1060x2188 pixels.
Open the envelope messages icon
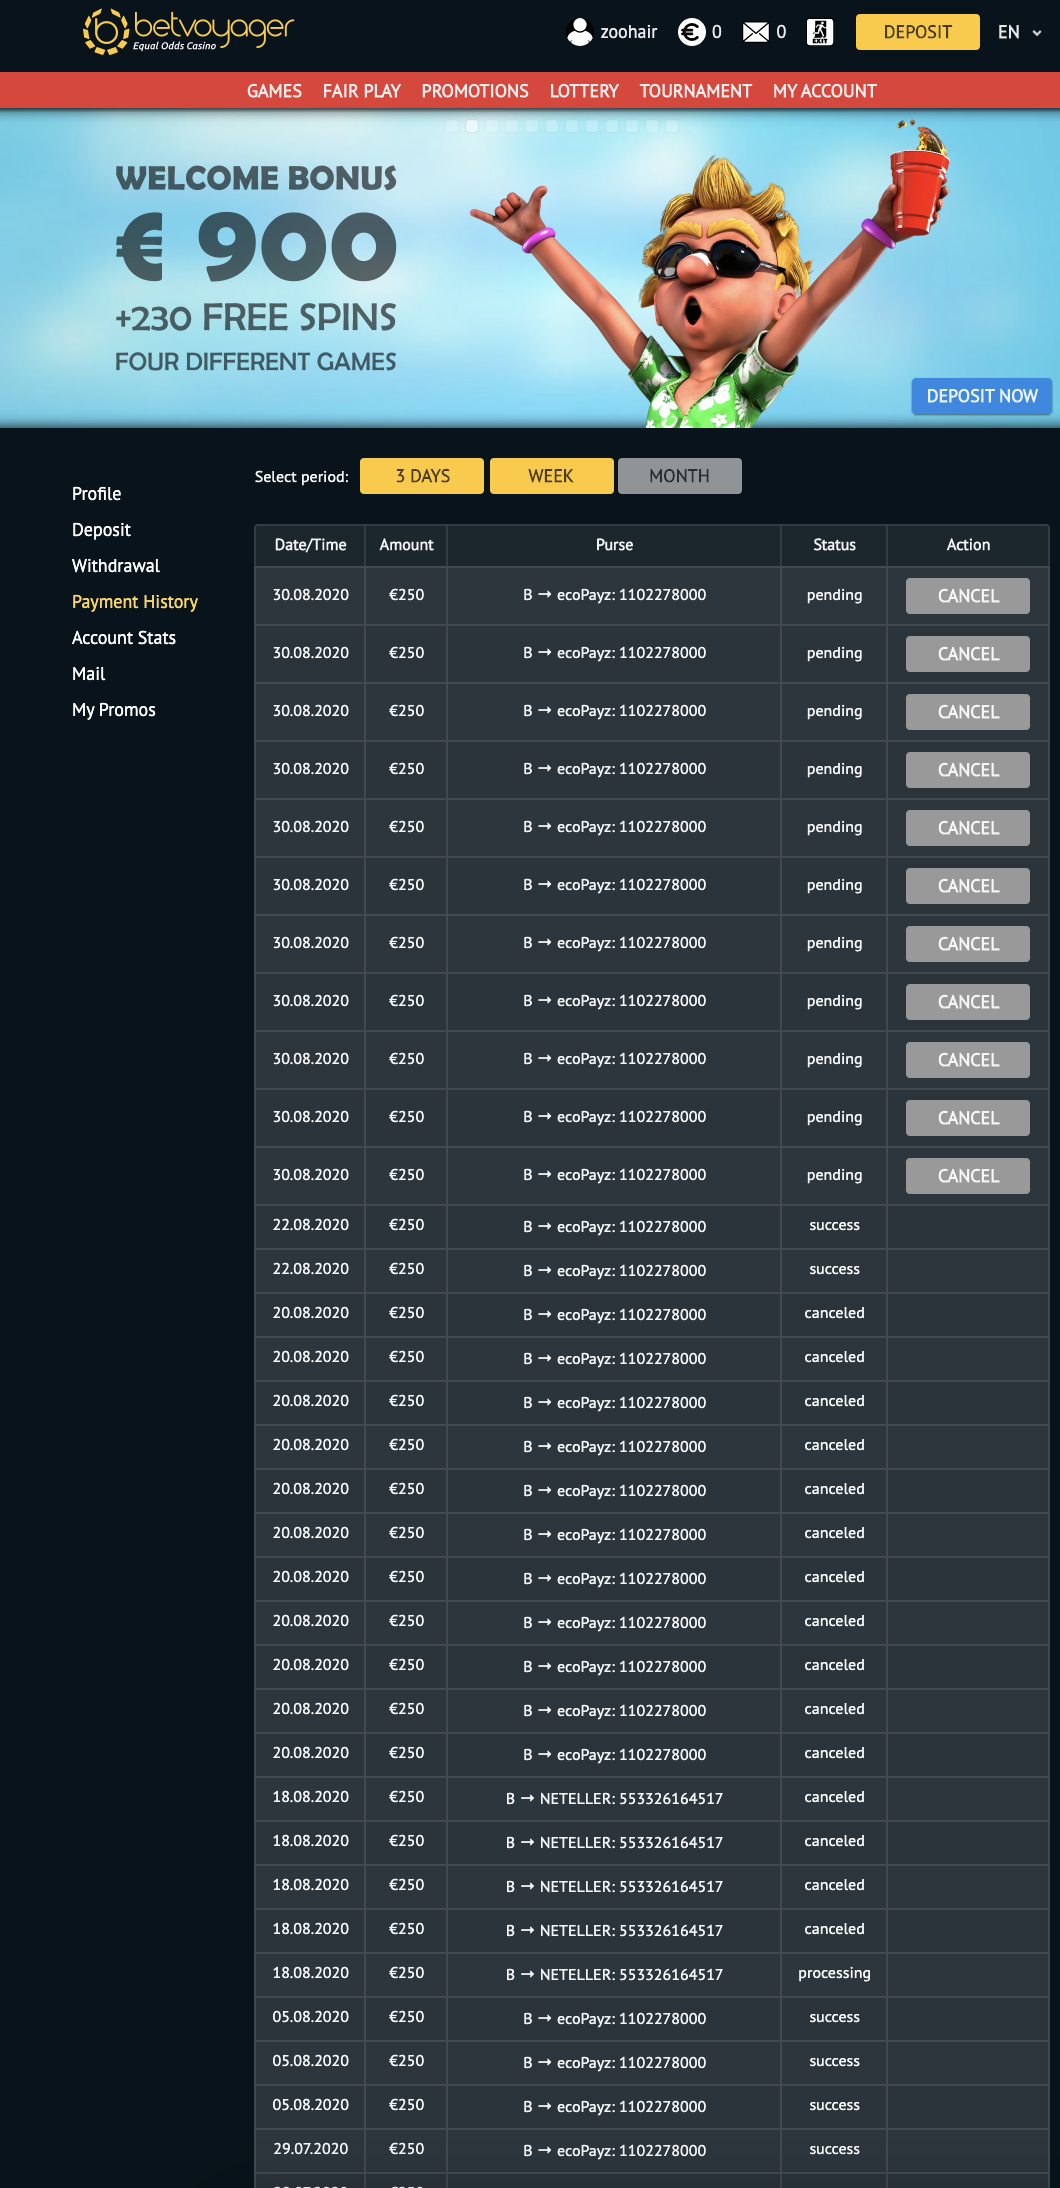pos(756,32)
